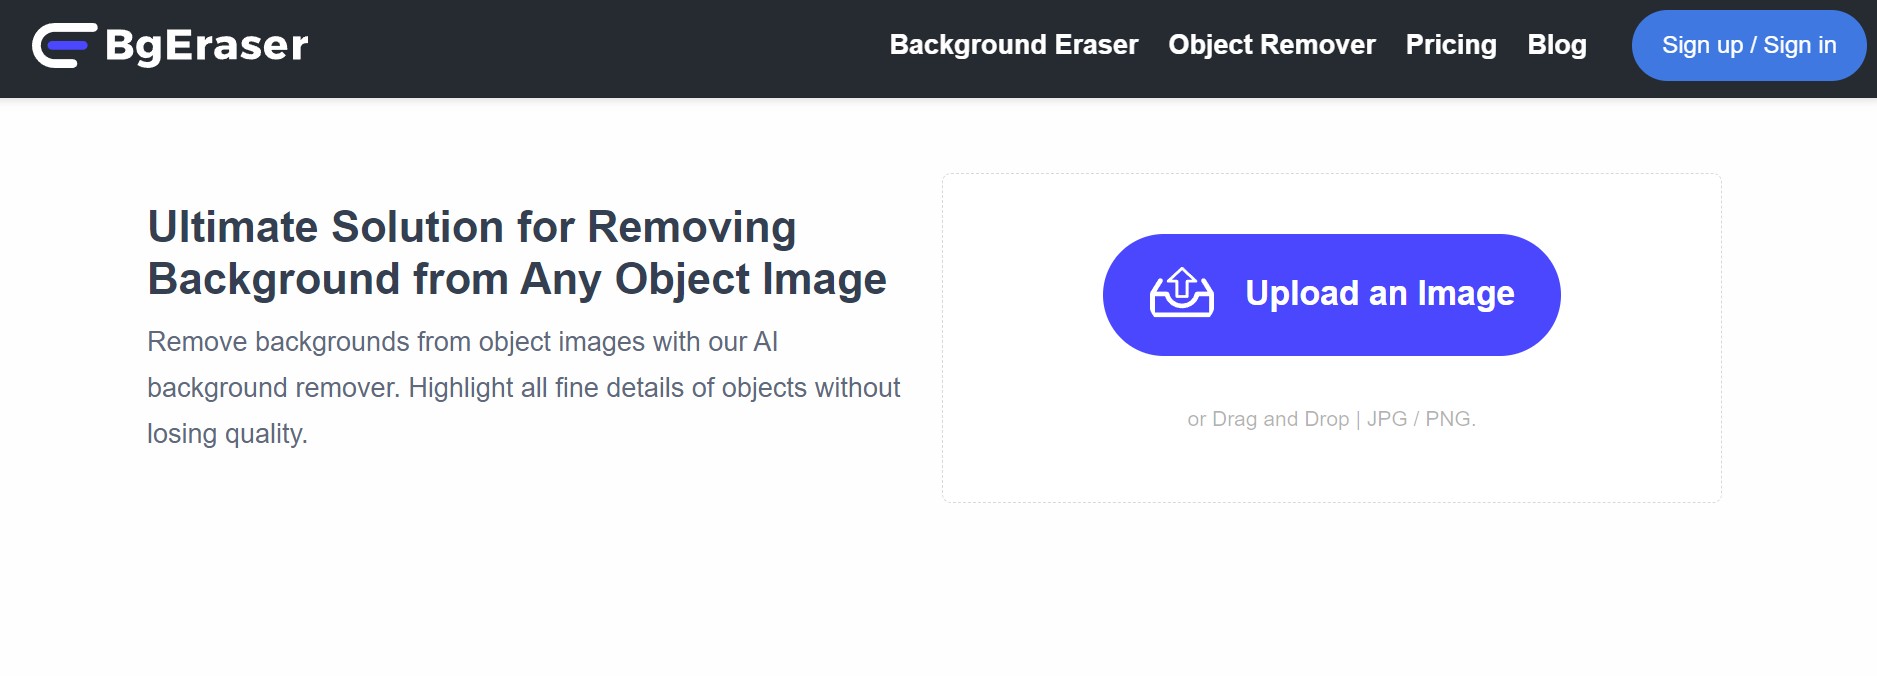Visit the Blog link in header
The height and width of the screenshot is (676, 1877).
pos(1556,45)
